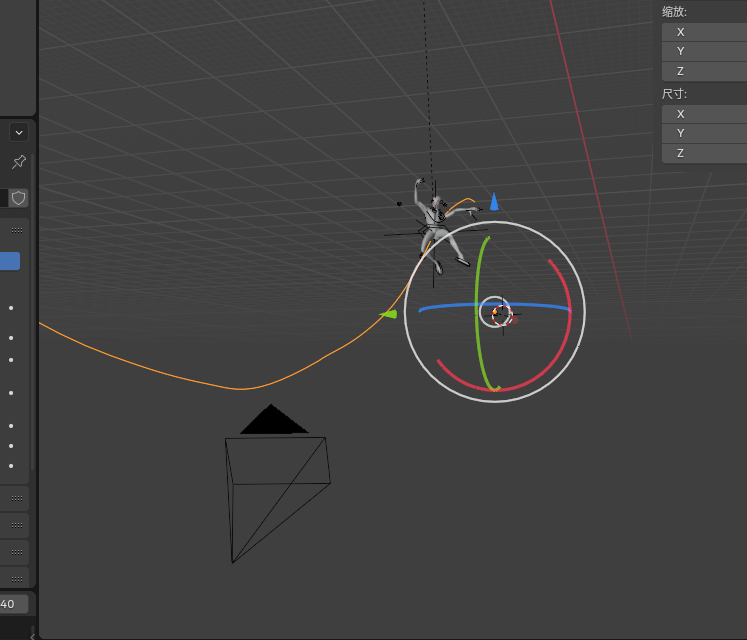Click the 缩放 Z value field
Image resolution: width=747 pixels, height=640 pixels.
[704, 71]
